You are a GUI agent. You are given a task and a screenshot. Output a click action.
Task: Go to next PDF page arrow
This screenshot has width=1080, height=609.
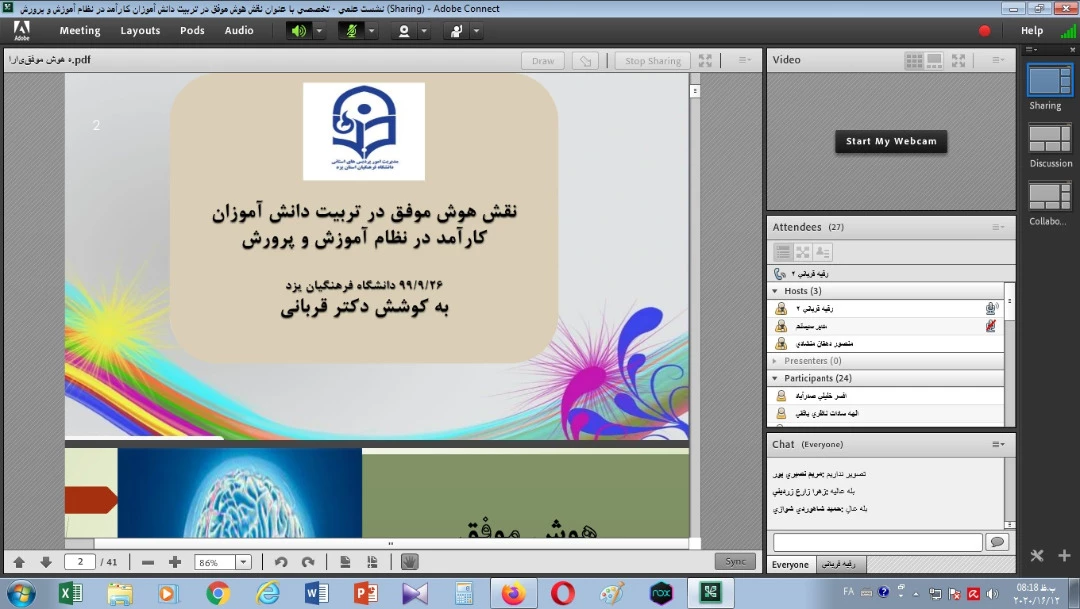click(x=46, y=562)
